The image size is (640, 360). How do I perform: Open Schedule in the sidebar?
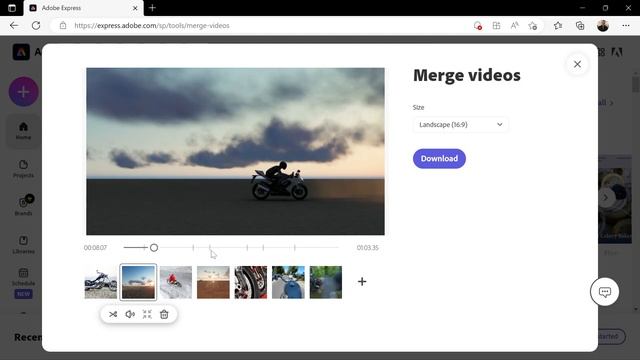(23, 277)
